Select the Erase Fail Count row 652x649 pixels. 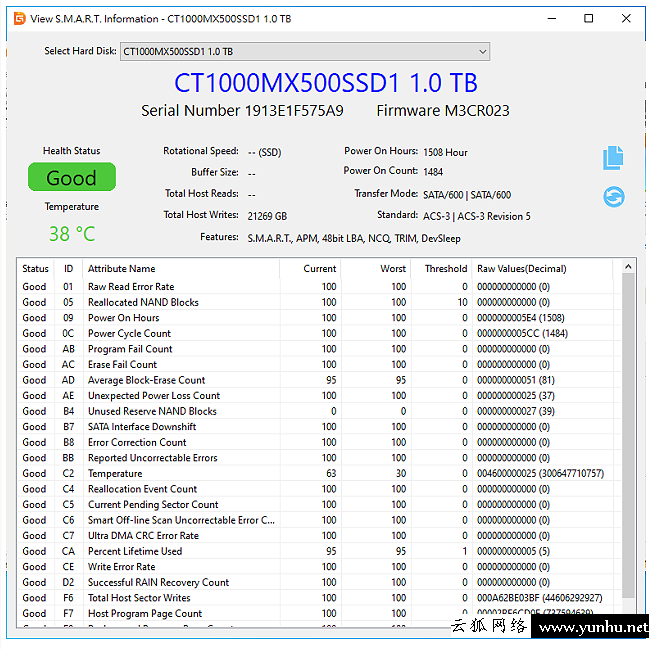tap(319, 364)
